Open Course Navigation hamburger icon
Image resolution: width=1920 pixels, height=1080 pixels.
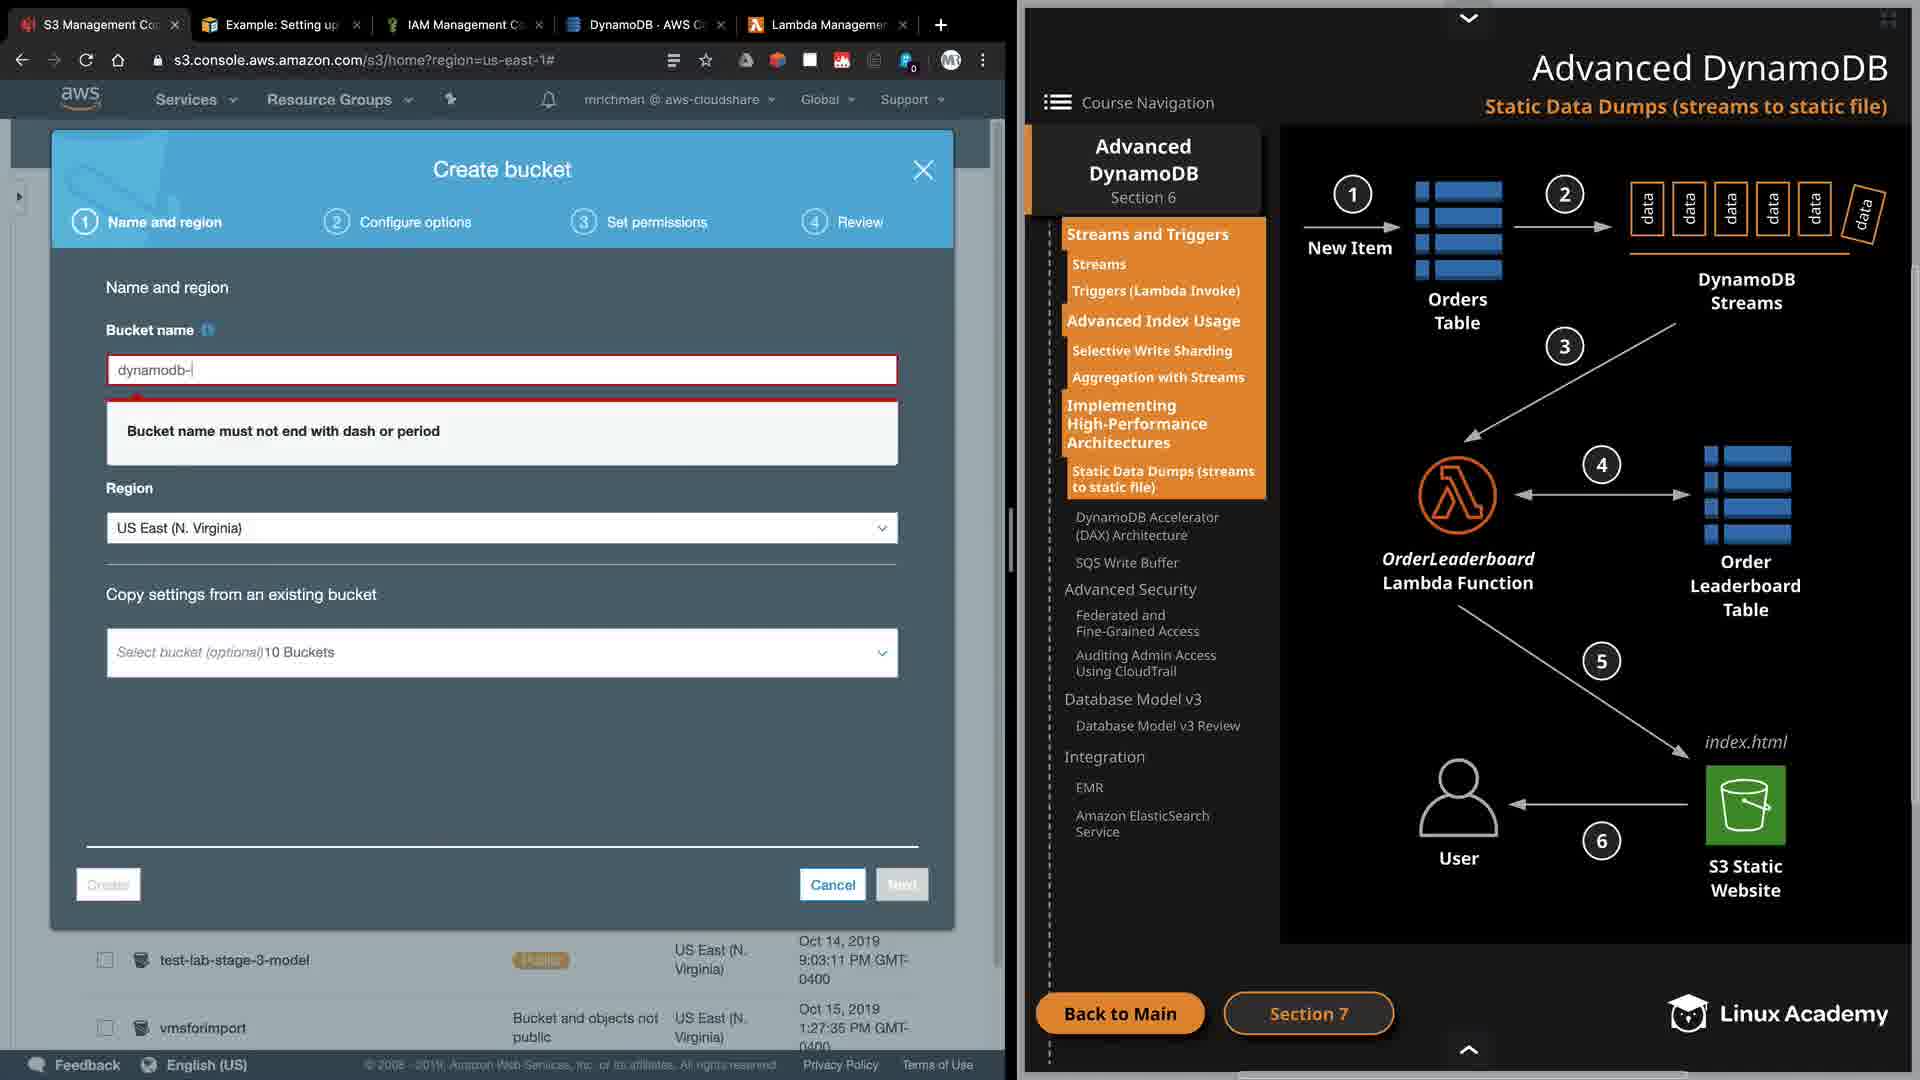[1057, 102]
